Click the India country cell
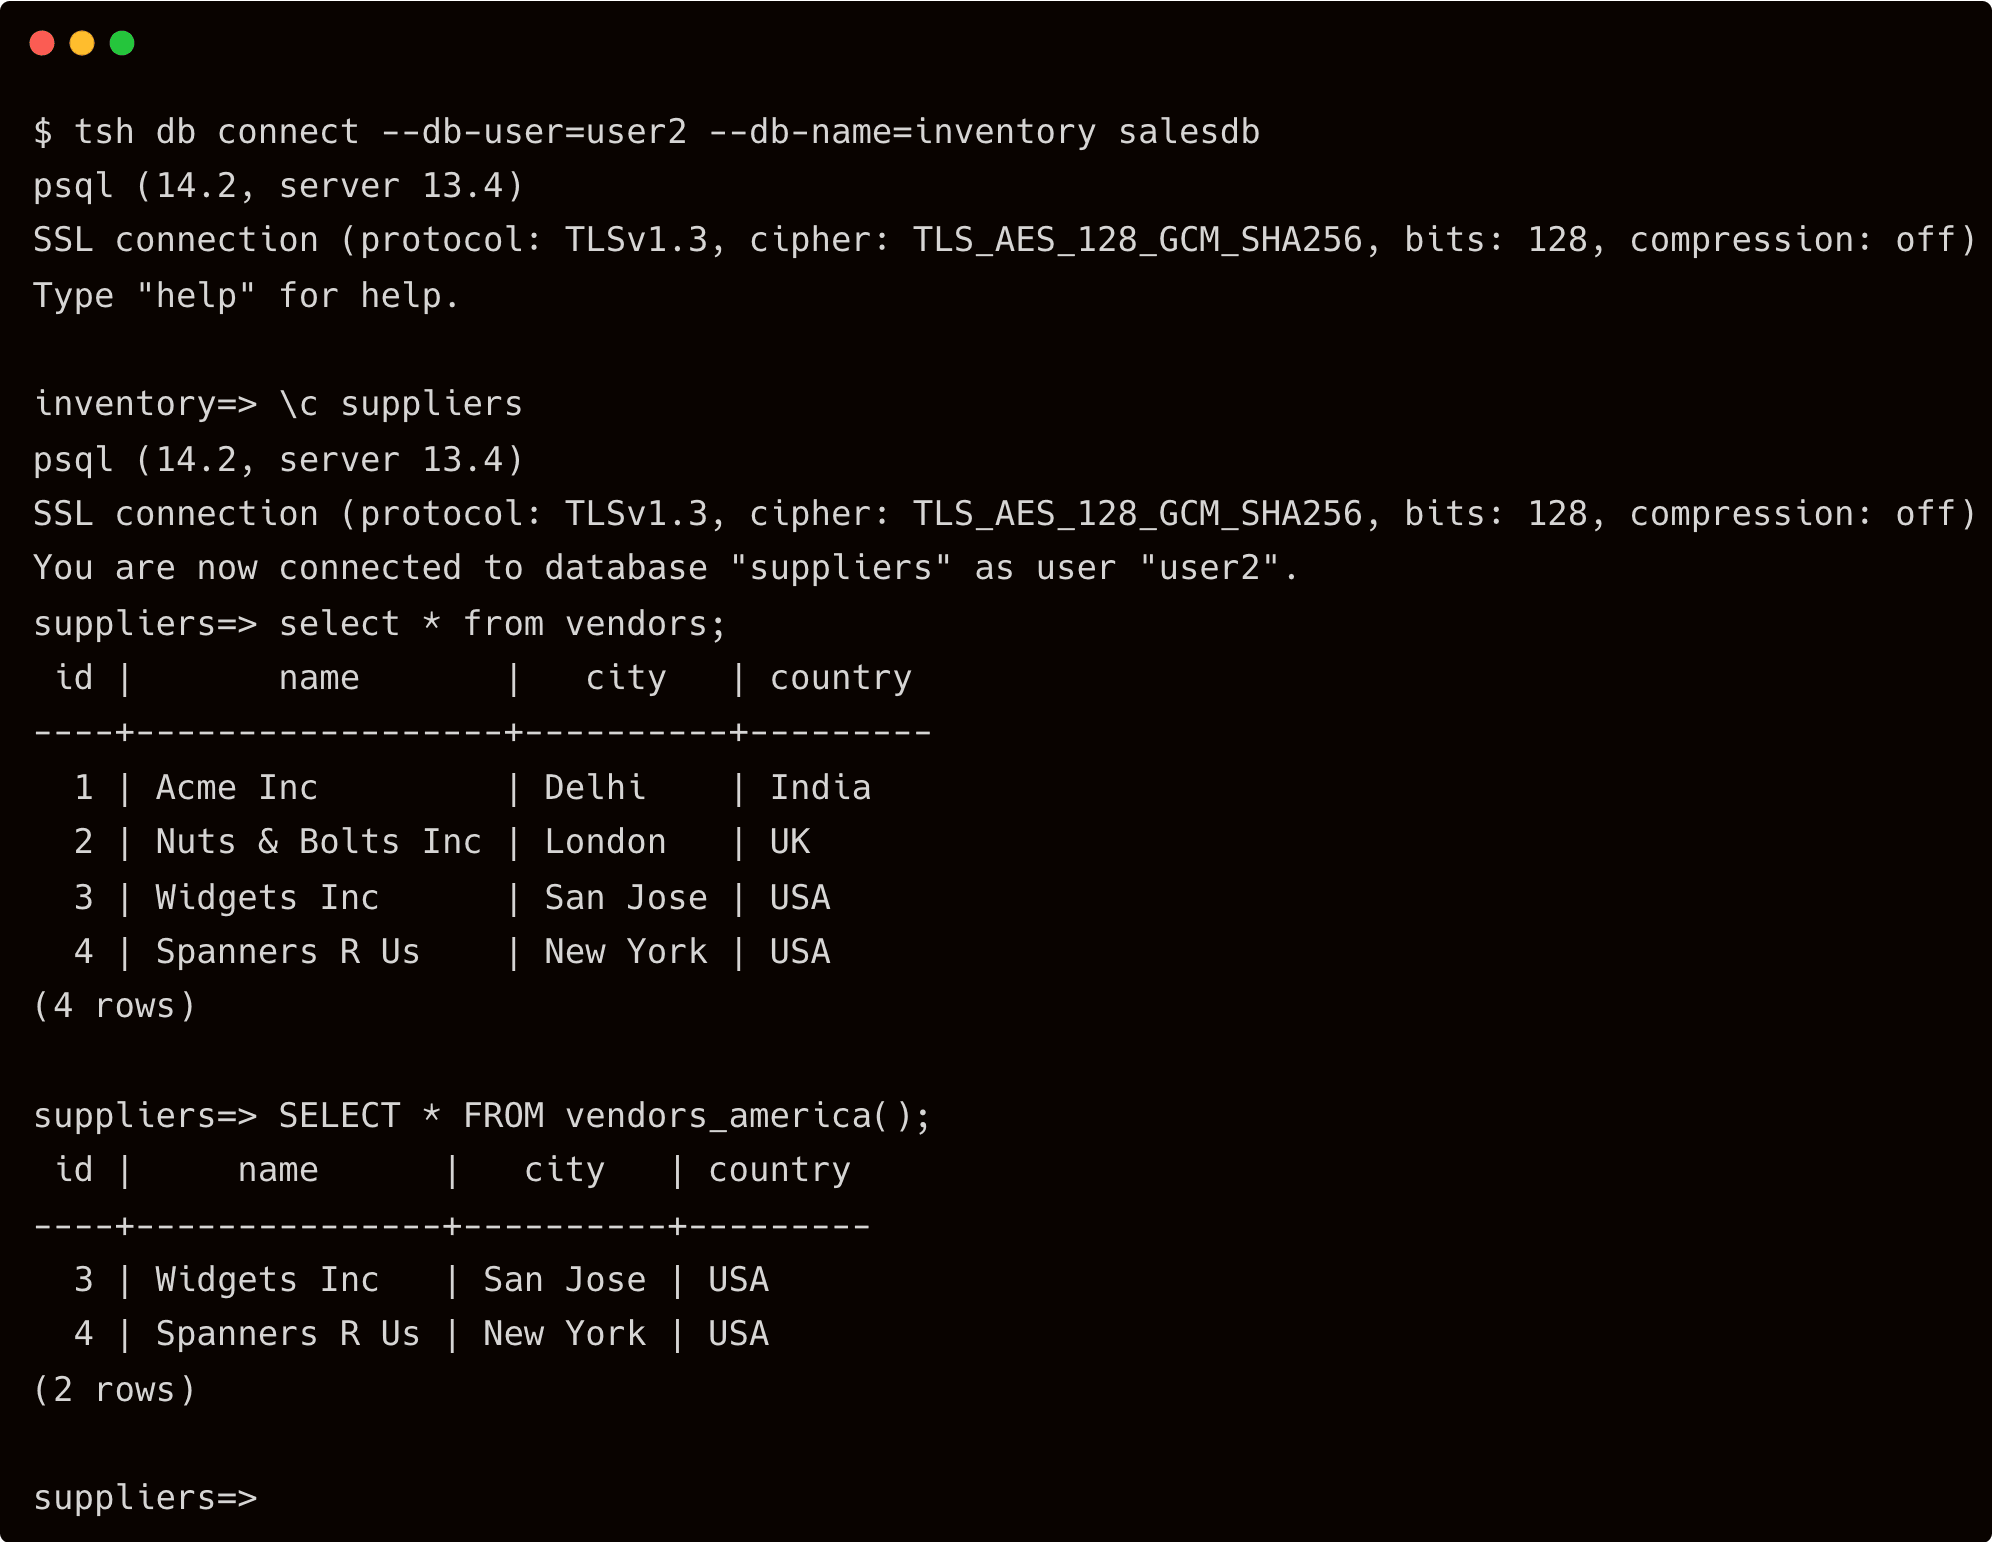Screen dimensions: 1992x1542 click(x=820, y=788)
